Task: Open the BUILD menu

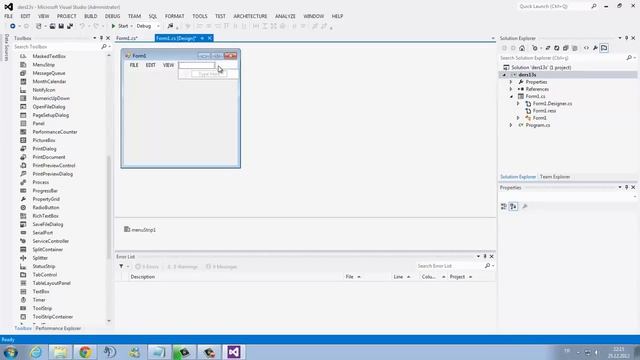Action: click(91, 16)
